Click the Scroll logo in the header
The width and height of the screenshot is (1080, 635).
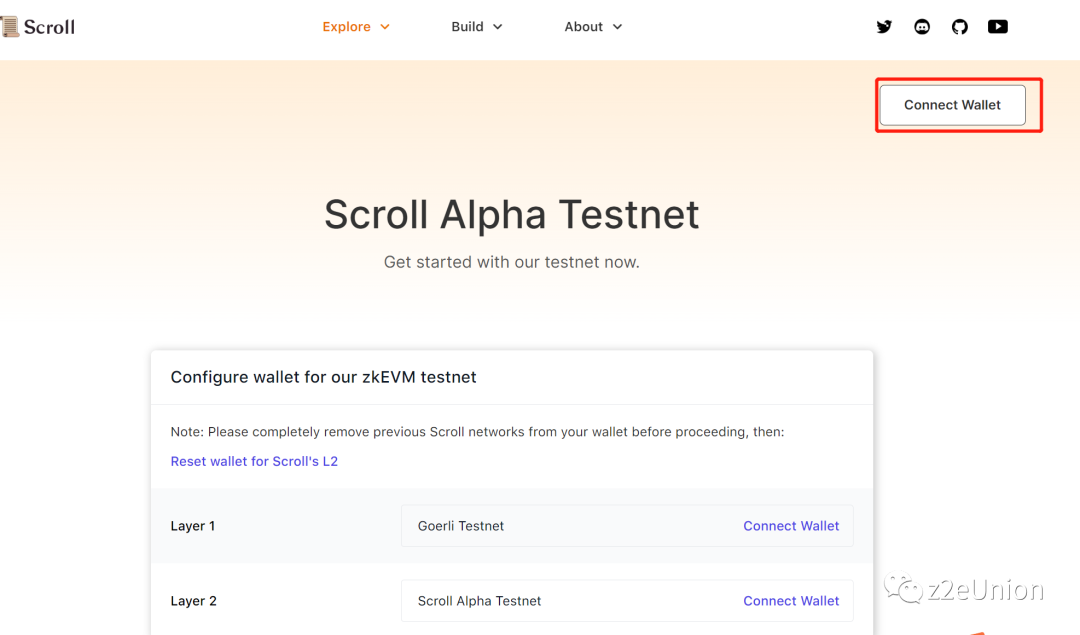coord(38,27)
